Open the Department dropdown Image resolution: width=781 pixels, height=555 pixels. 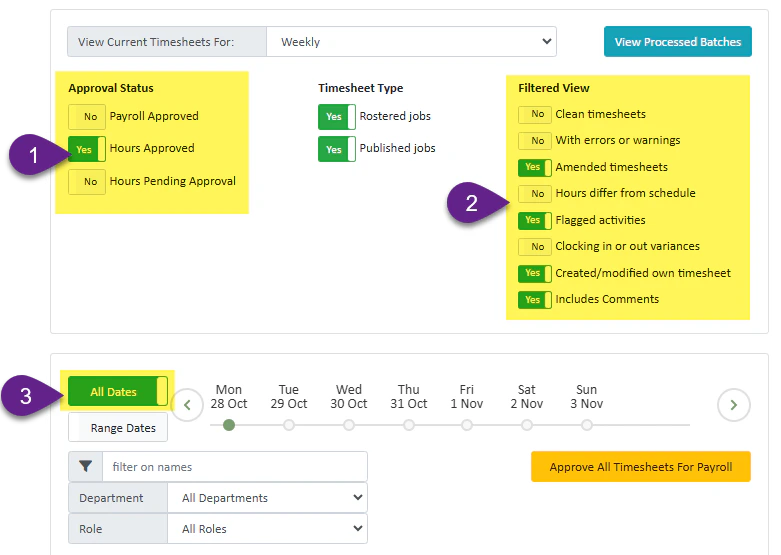tap(267, 498)
